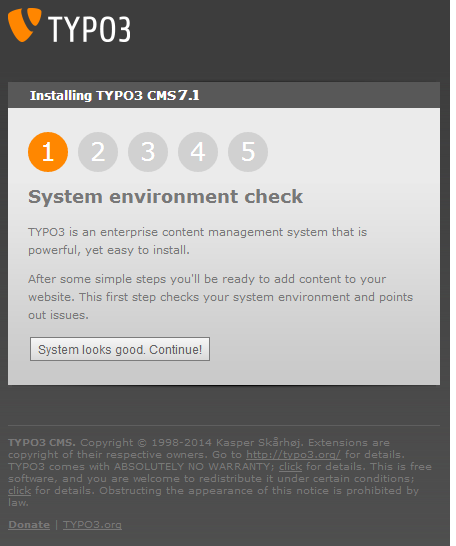Viewport: 456px width, 546px height.
Task: Open the Donate link in the footer
Action: click(x=29, y=524)
